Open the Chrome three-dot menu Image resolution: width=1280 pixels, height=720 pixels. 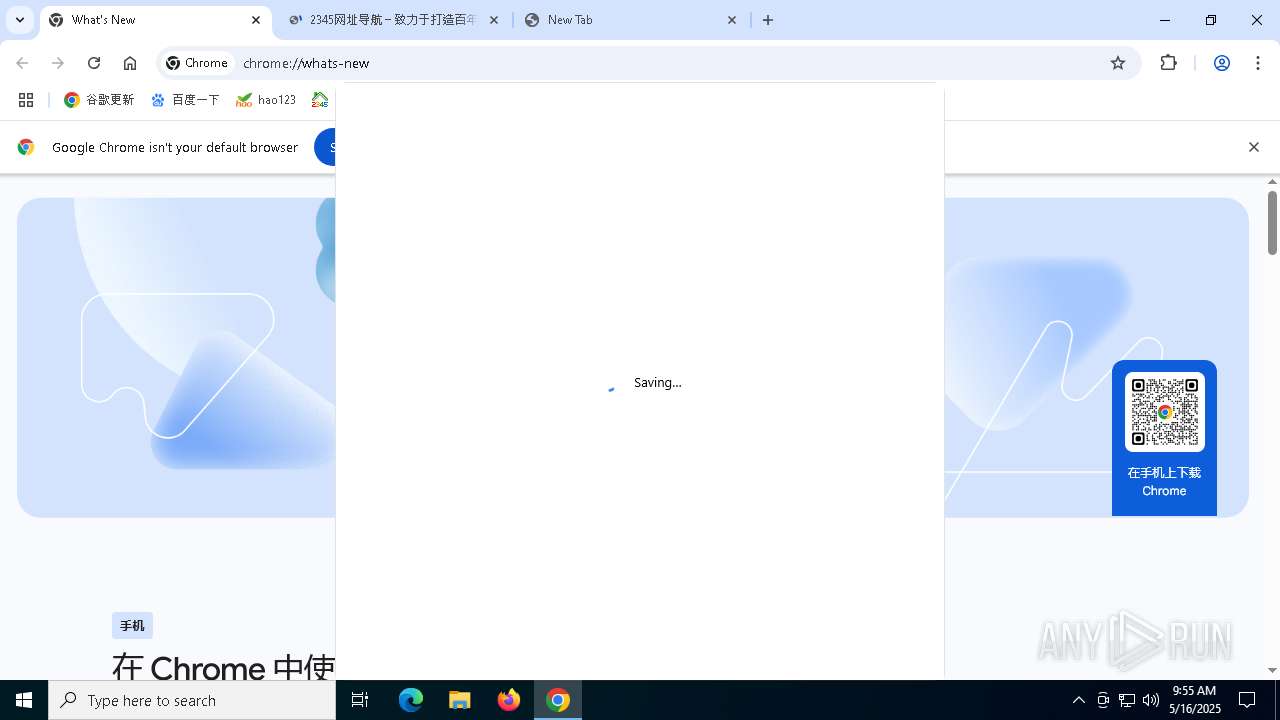1256,63
